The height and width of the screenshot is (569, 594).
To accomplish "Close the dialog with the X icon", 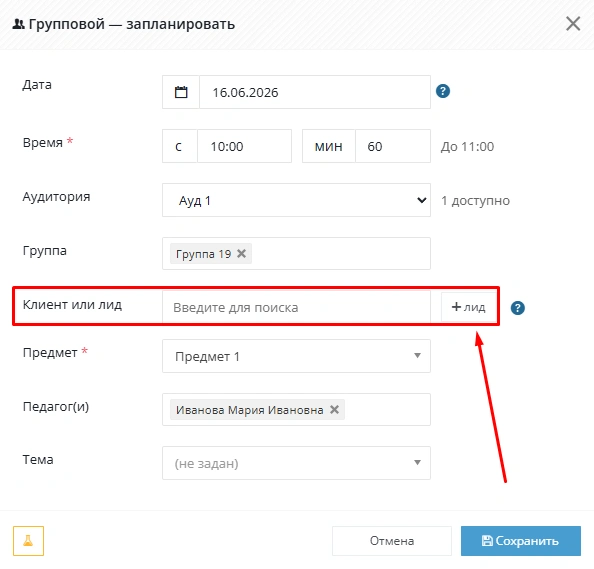I will coord(573,23).
